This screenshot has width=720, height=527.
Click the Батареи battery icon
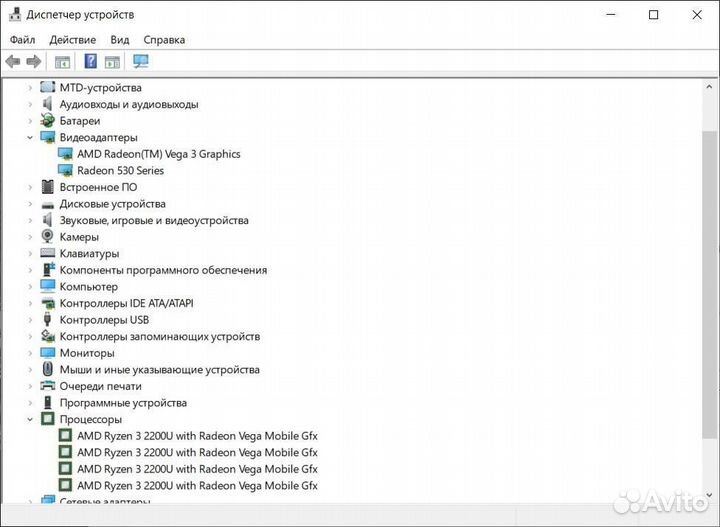[48, 121]
